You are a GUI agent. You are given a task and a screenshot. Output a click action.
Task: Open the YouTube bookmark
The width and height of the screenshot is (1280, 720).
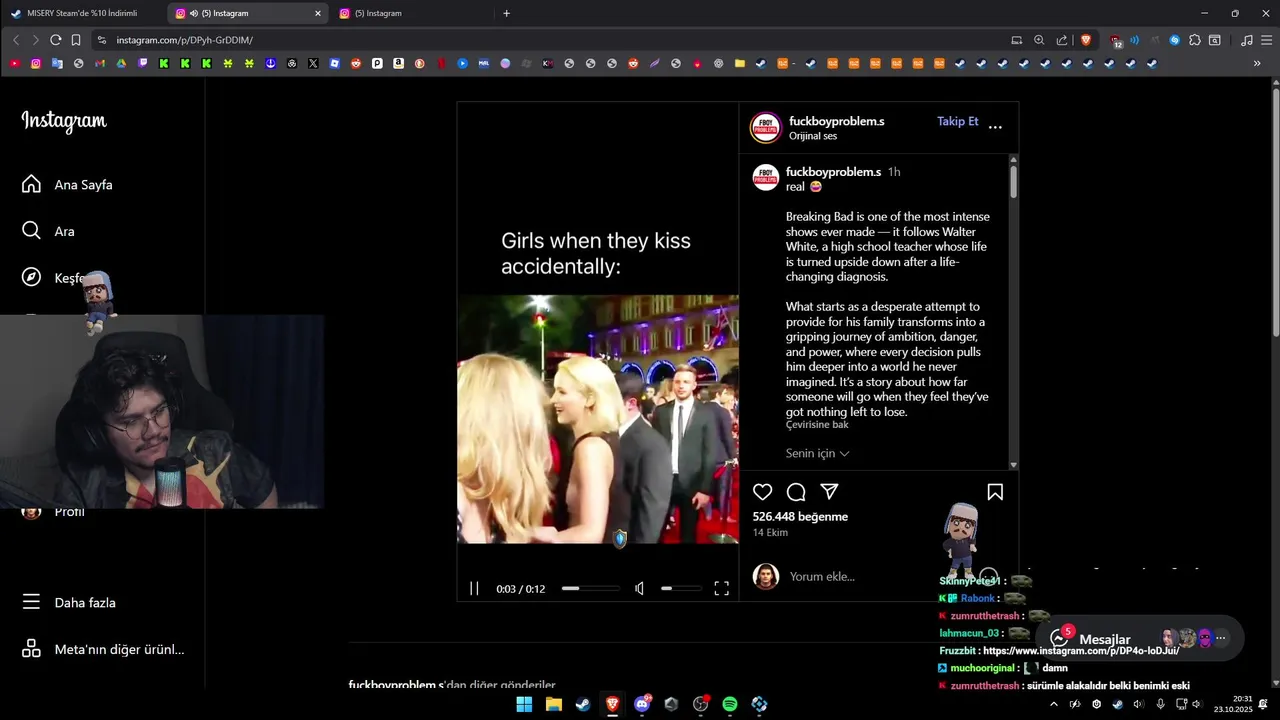pos(14,63)
